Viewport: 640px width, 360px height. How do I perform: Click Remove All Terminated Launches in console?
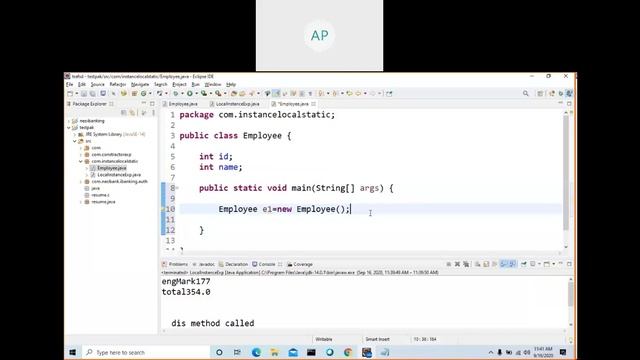click(x=466, y=264)
